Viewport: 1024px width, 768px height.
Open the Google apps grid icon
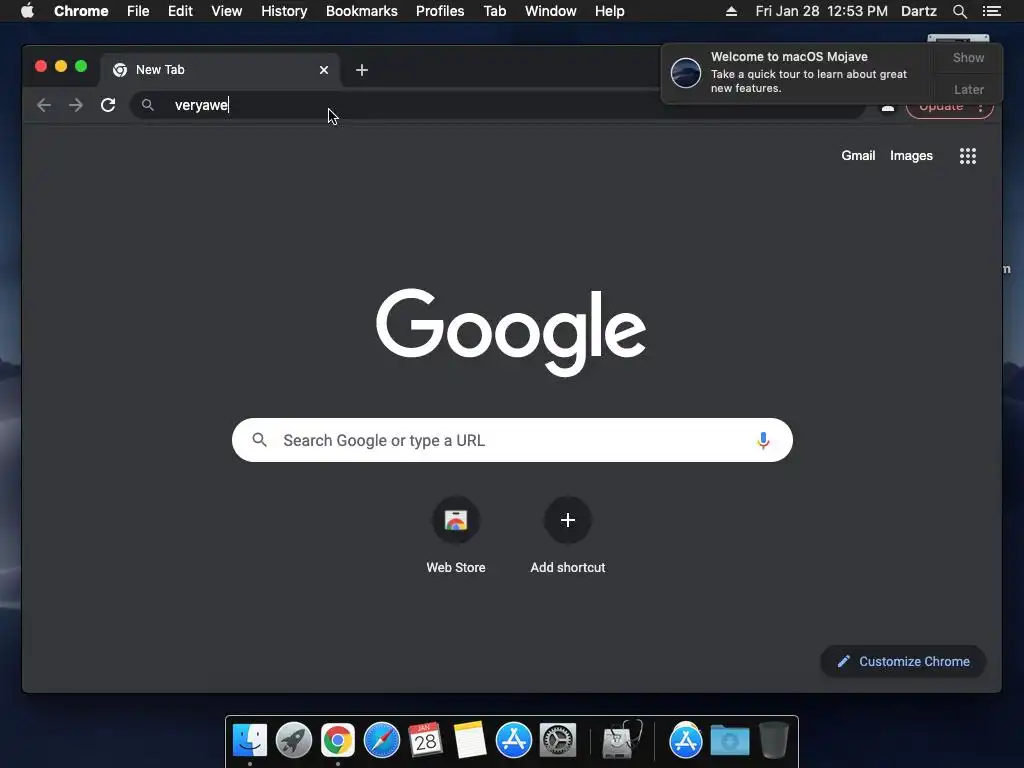(x=968, y=156)
